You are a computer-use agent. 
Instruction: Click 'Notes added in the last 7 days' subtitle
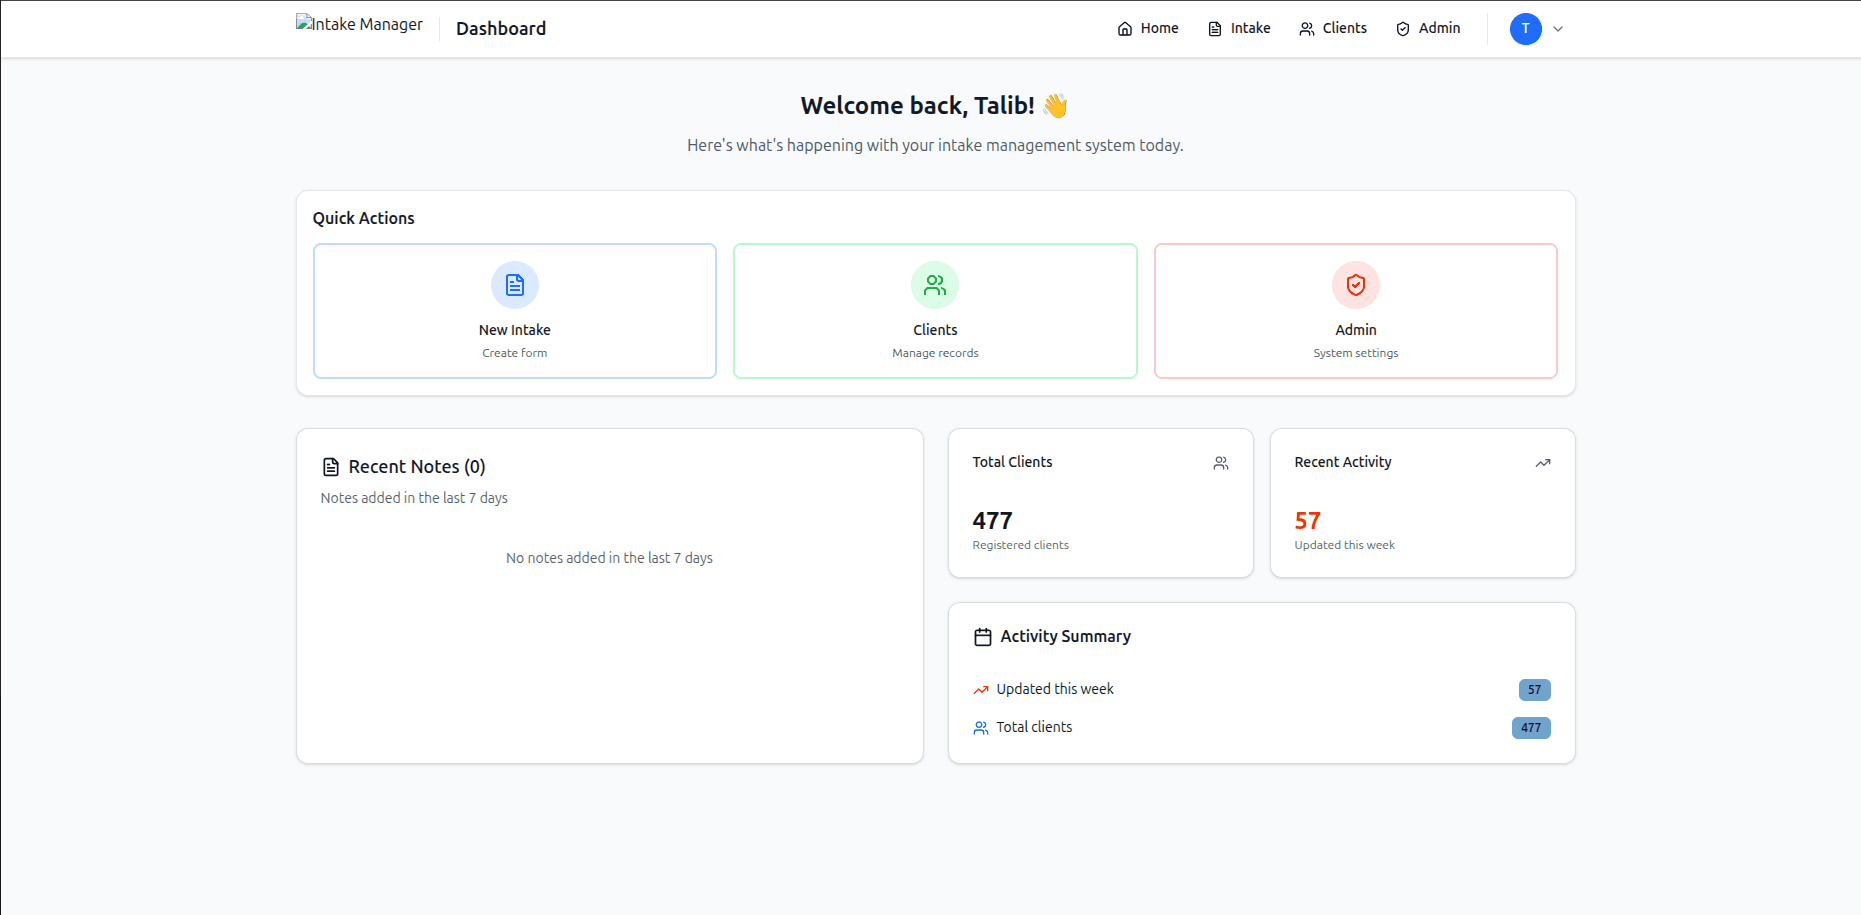tap(414, 498)
